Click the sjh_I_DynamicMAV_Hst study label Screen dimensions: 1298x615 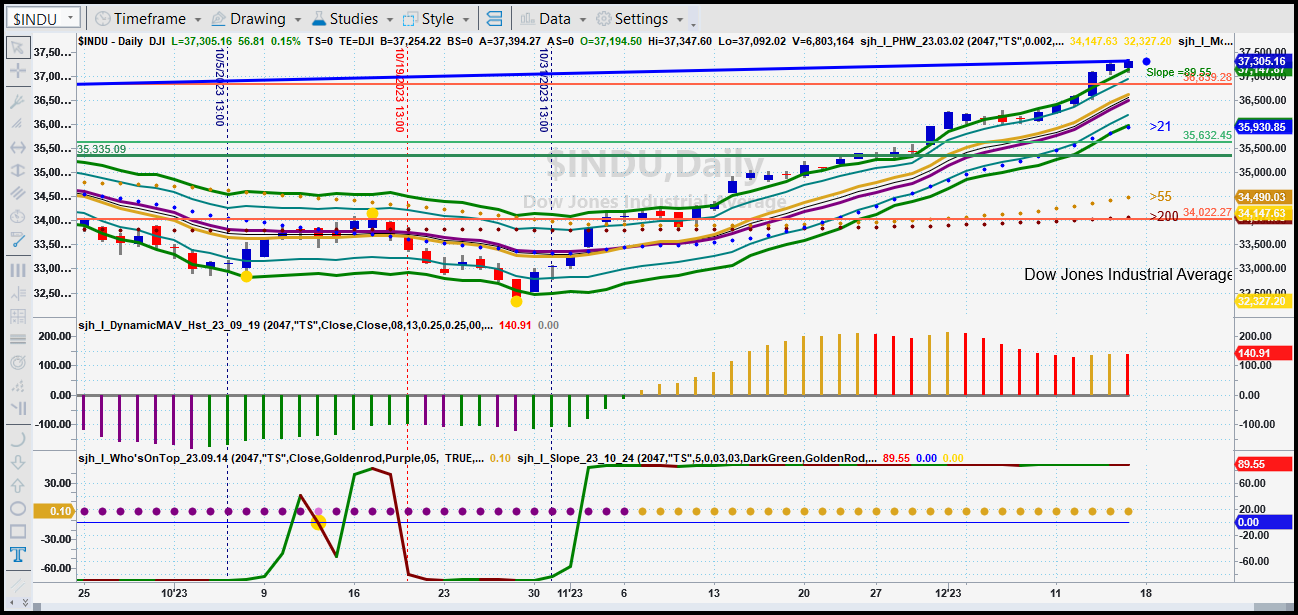point(284,325)
